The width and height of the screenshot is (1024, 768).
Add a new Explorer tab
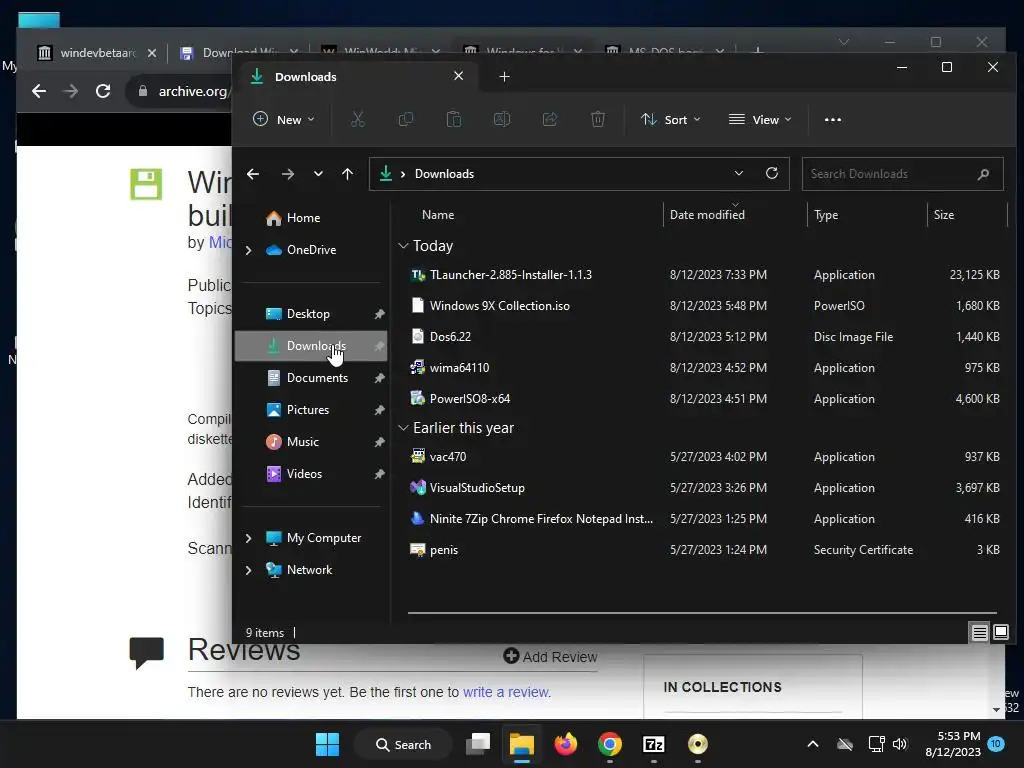point(504,77)
